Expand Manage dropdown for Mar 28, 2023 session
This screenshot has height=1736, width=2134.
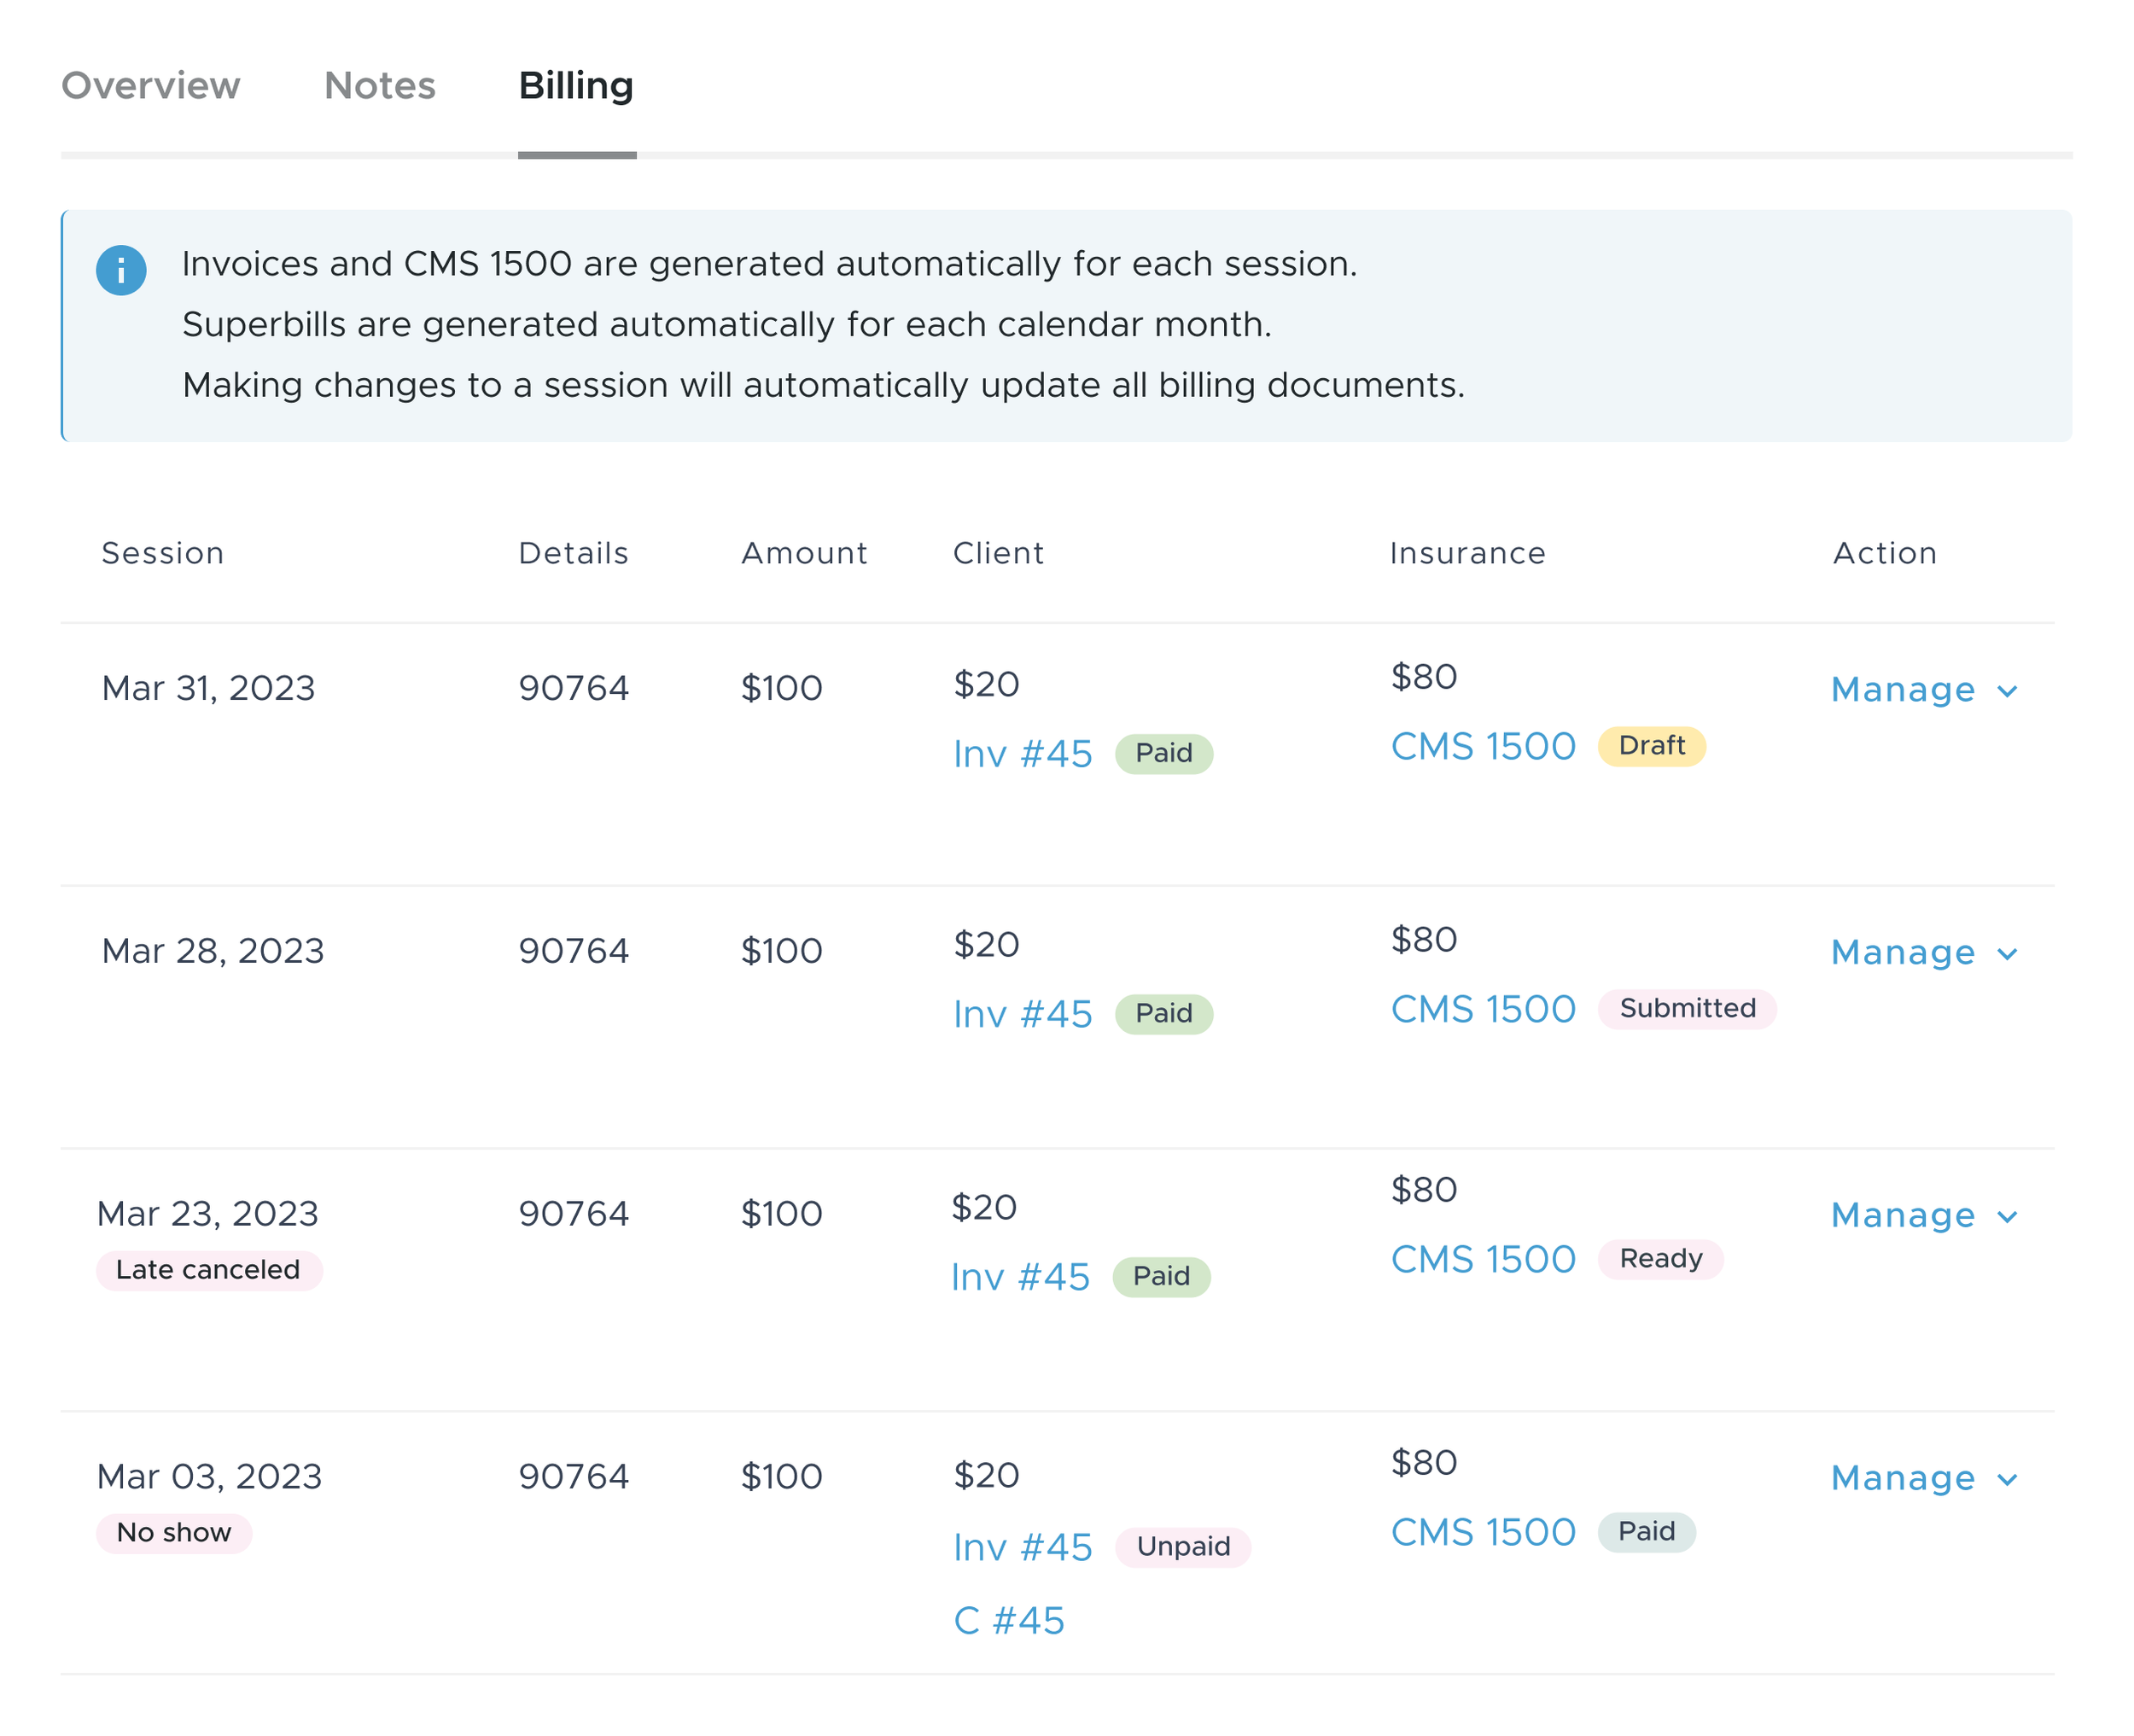[x=1925, y=953]
